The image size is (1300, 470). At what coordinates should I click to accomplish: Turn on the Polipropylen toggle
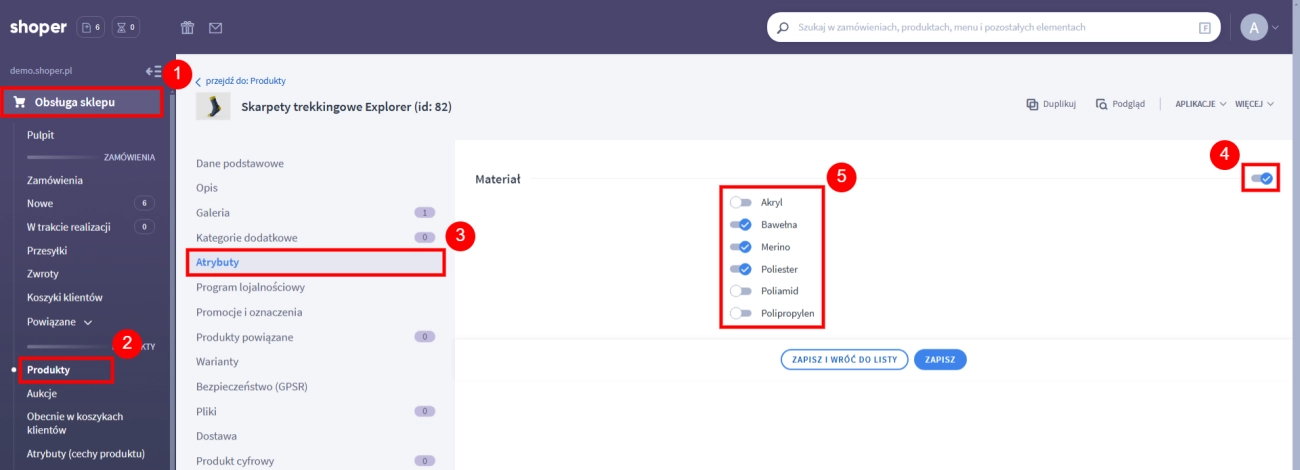click(741, 313)
